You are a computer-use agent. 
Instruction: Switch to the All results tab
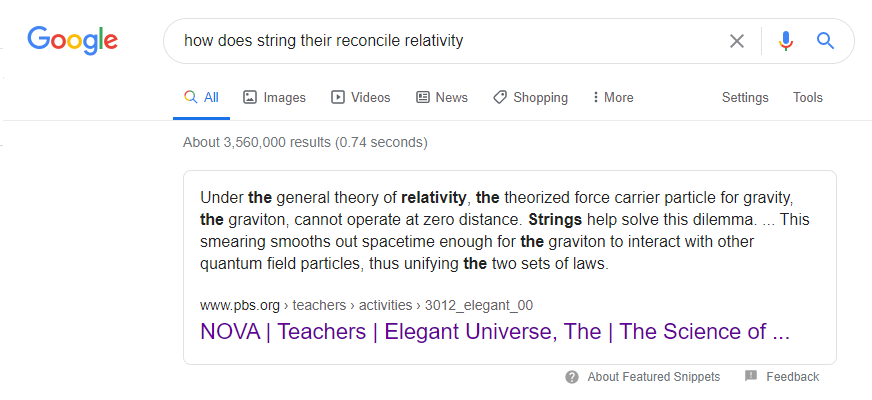(201, 97)
